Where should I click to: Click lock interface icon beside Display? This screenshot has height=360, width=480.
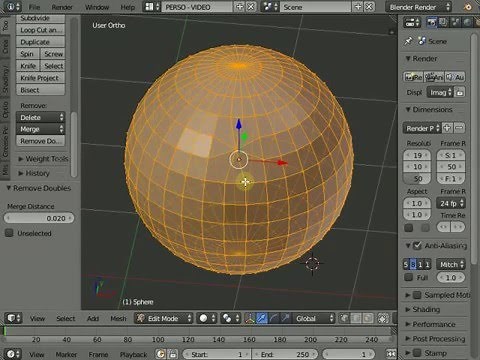[x=460, y=92]
